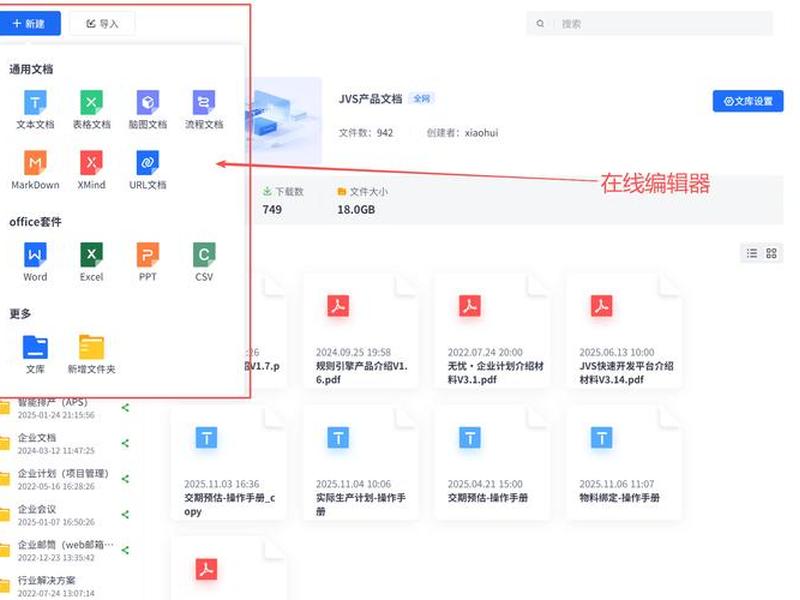Create a new MarkDown document
Viewport: 800px width, 600px height.
(35, 170)
